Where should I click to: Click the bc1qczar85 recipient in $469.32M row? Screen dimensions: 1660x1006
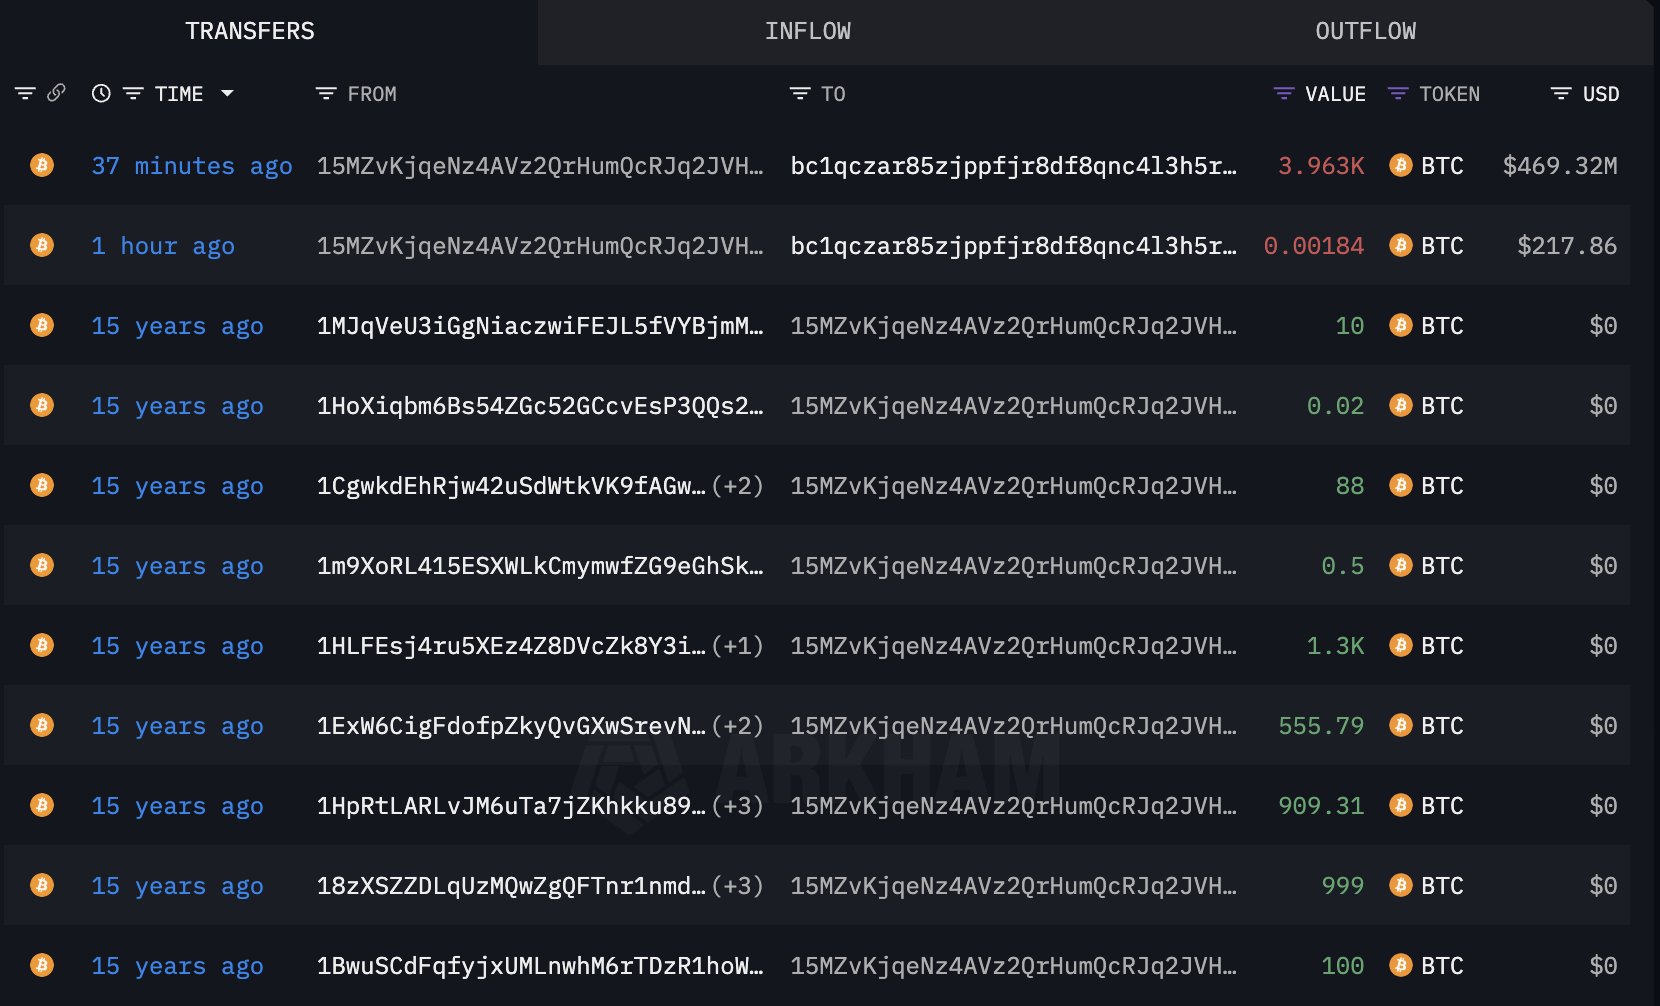(x=1013, y=166)
